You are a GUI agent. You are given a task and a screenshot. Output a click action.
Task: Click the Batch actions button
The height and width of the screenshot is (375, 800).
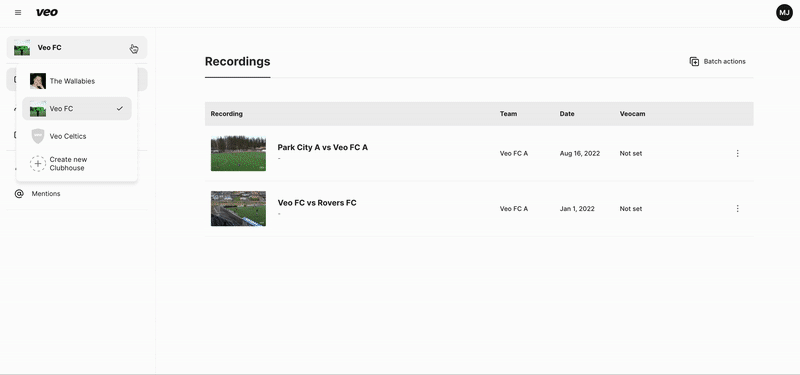pos(717,61)
